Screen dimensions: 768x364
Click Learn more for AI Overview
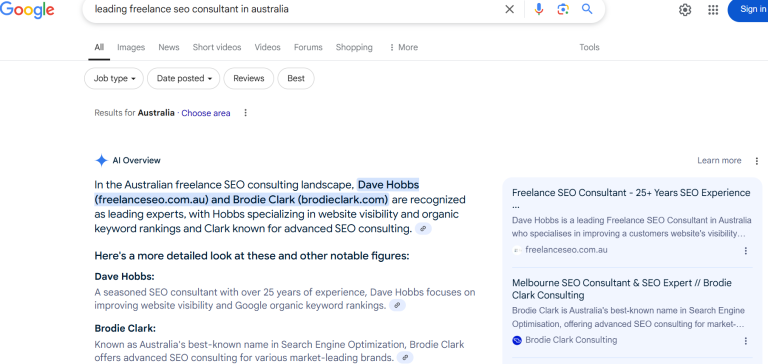pos(719,161)
